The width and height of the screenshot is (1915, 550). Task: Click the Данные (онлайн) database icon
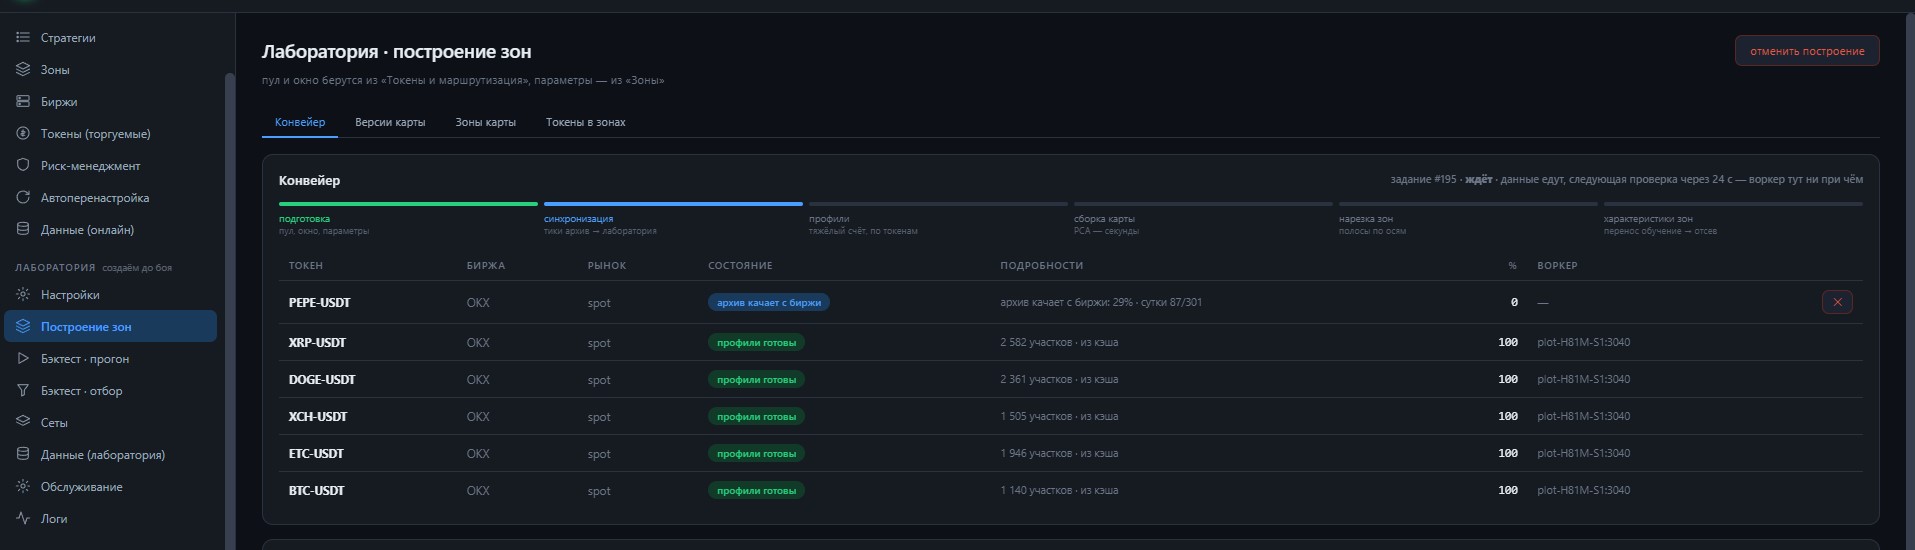point(23,230)
